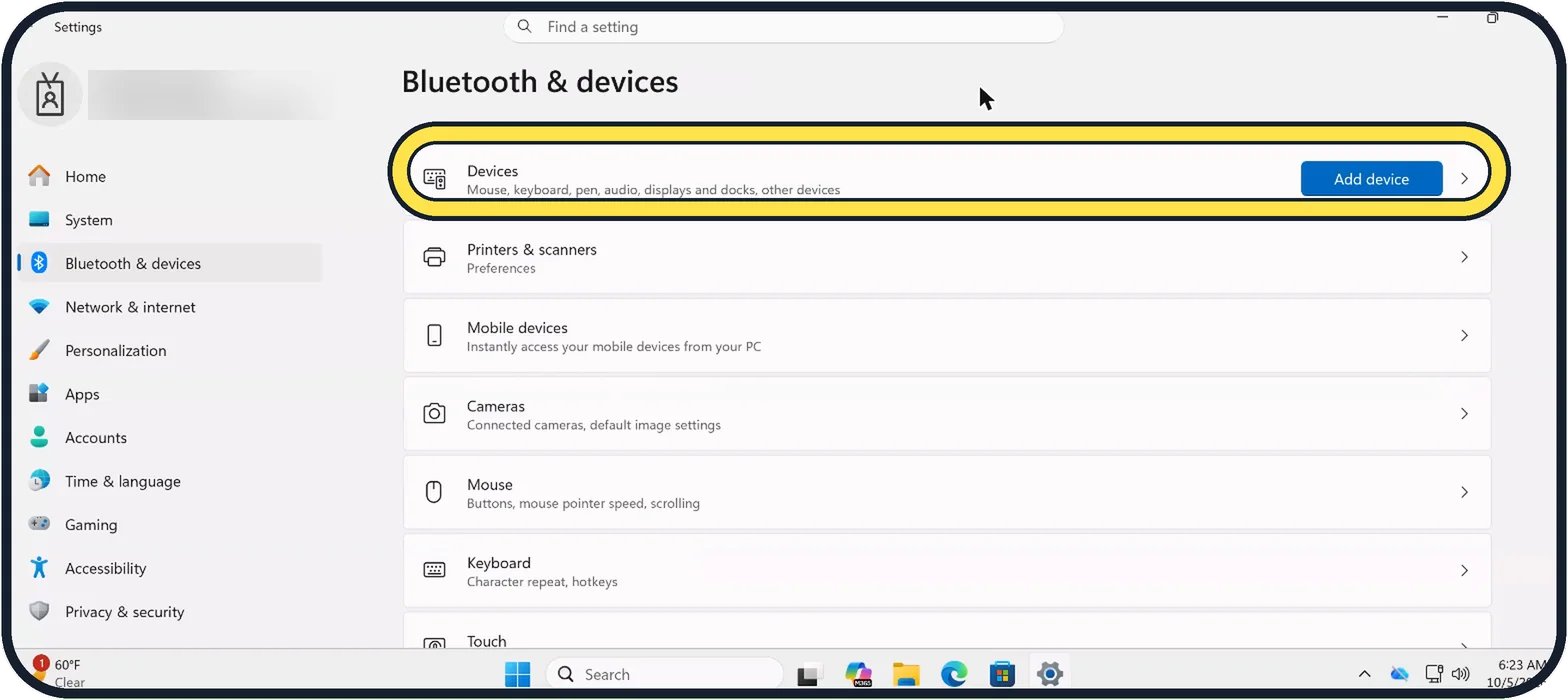The image size is (1568, 700).
Task: Click the Settings gear on taskbar
Action: [x=1049, y=675]
